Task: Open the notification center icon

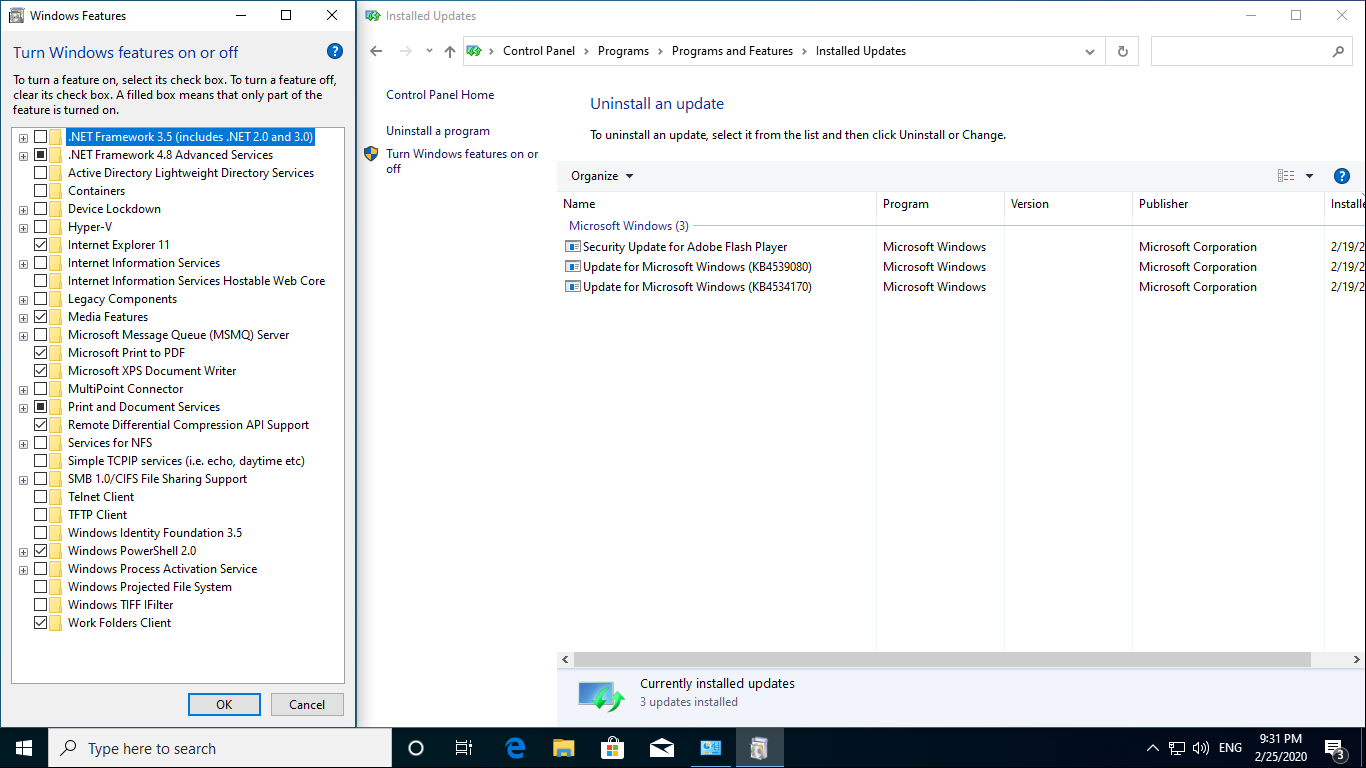Action: pyautogui.click(x=1334, y=748)
